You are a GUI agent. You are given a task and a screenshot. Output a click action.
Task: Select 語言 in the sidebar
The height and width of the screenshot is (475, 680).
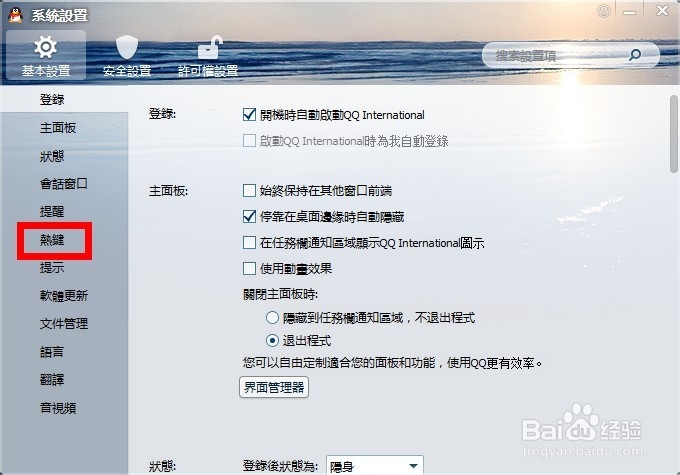point(52,352)
